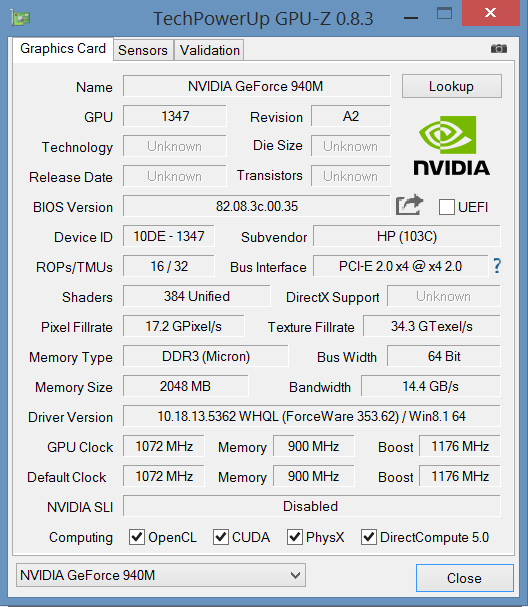This screenshot has height=607, width=528.
Task: Click the Memory Size value 2048 MB
Action: [185, 386]
